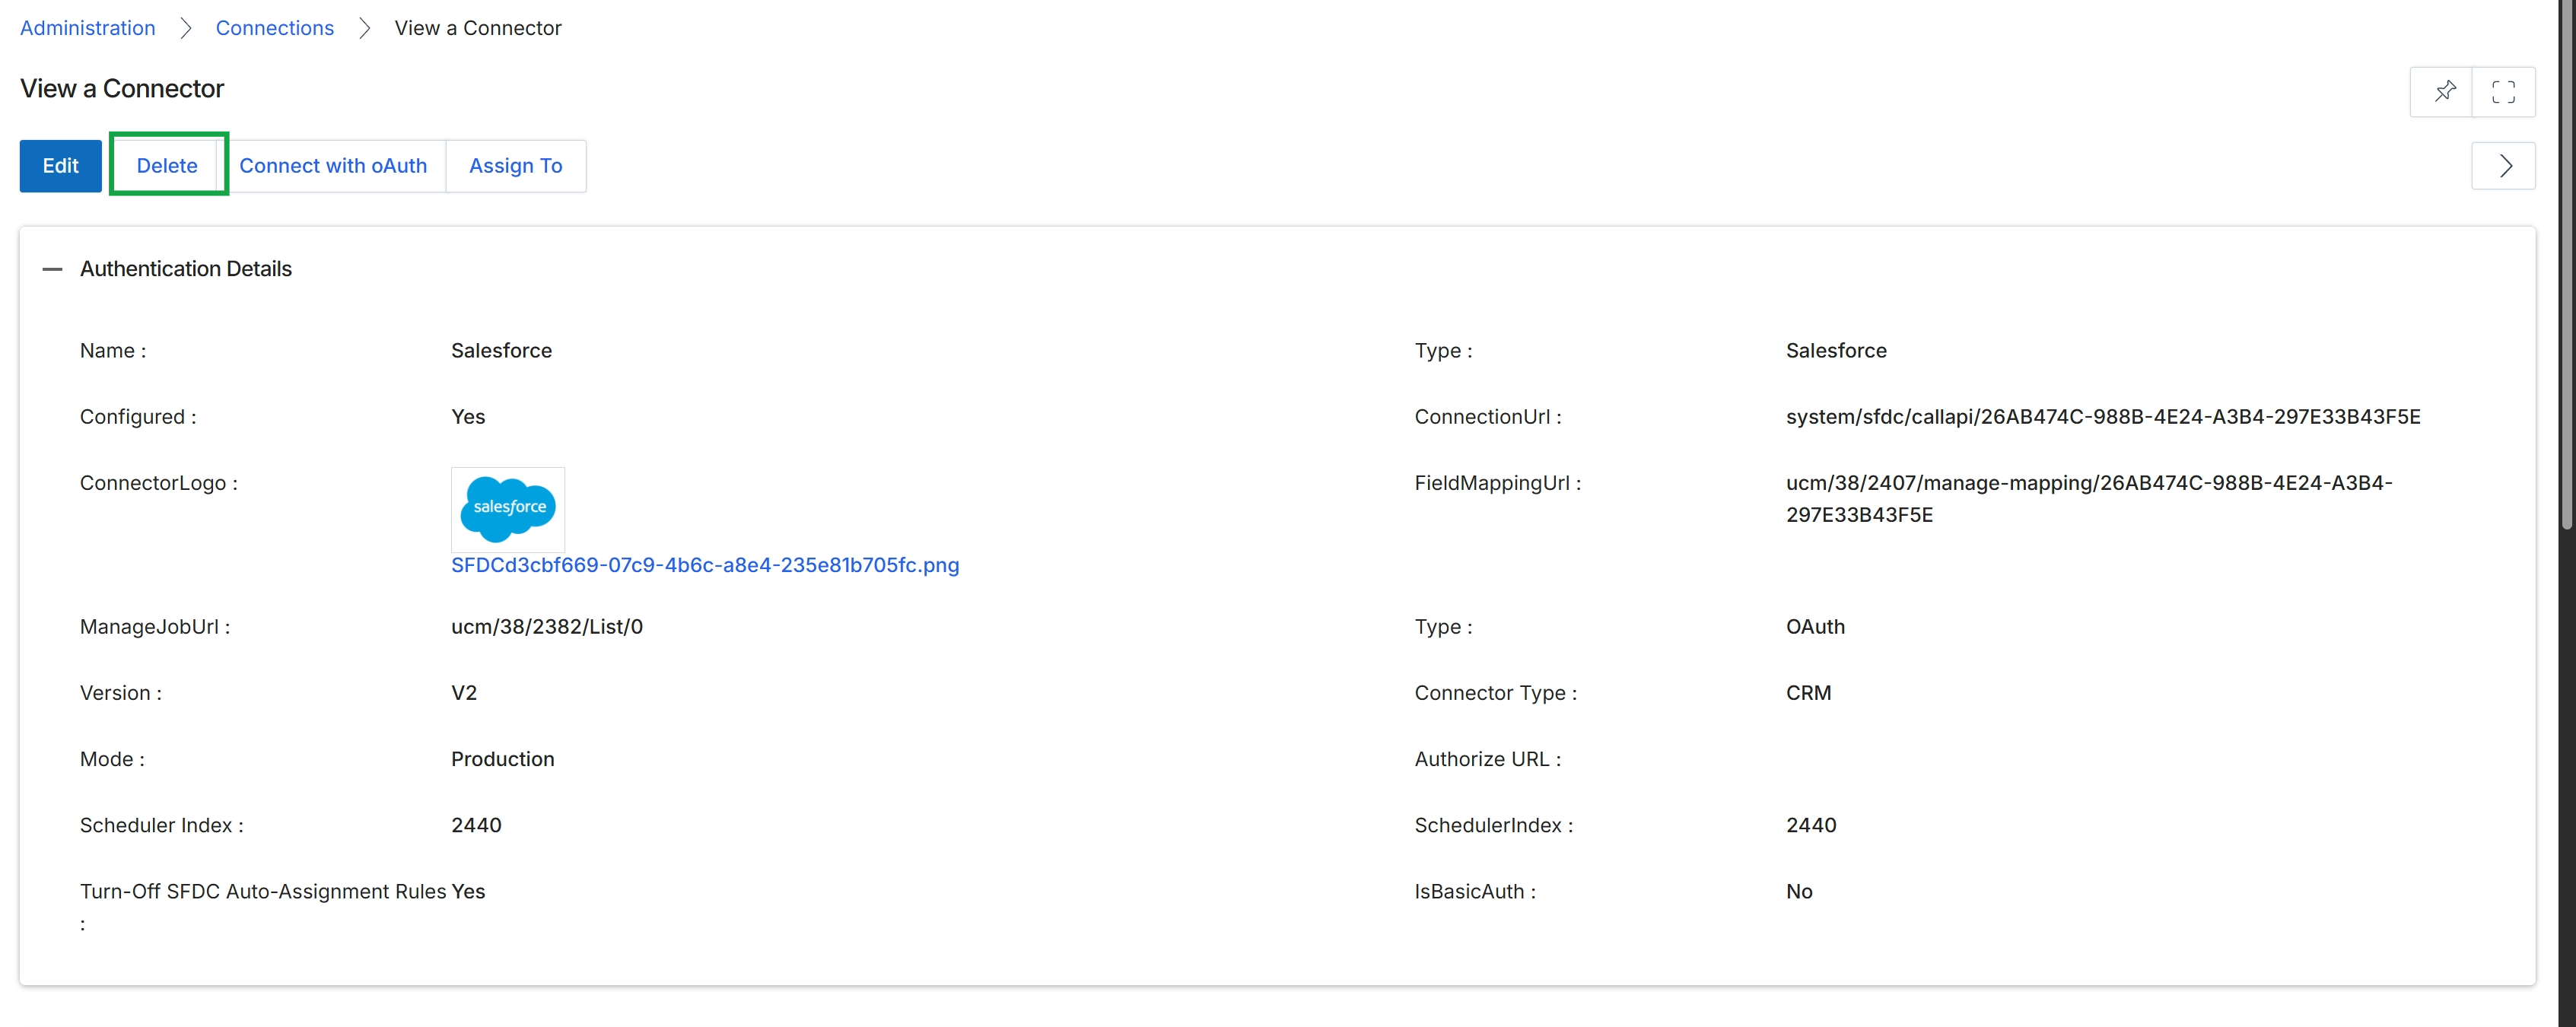This screenshot has height=1027, width=2576.
Task: Click View a Connector breadcrumb text
Action: (x=478, y=28)
